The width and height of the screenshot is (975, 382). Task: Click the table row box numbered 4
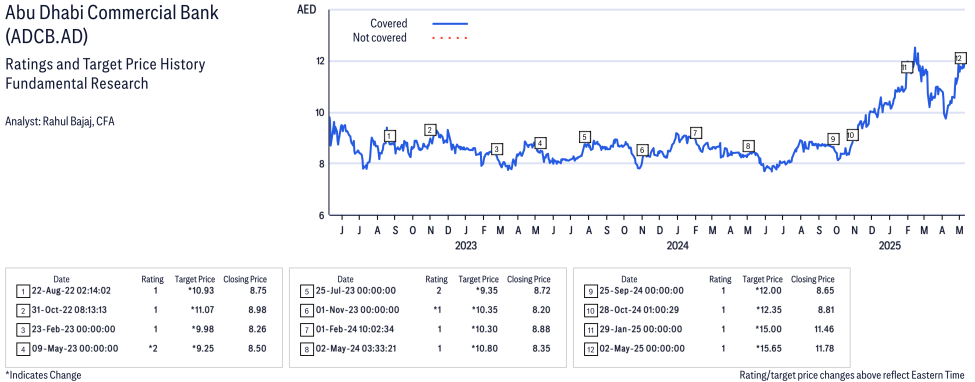click(22, 349)
